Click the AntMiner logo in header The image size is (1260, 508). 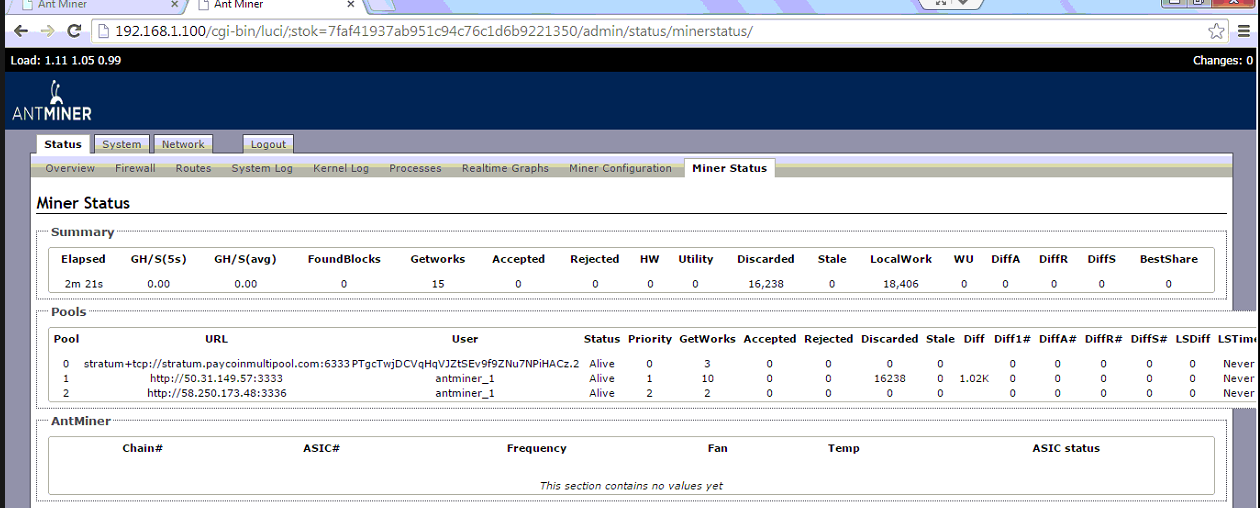coord(52,101)
